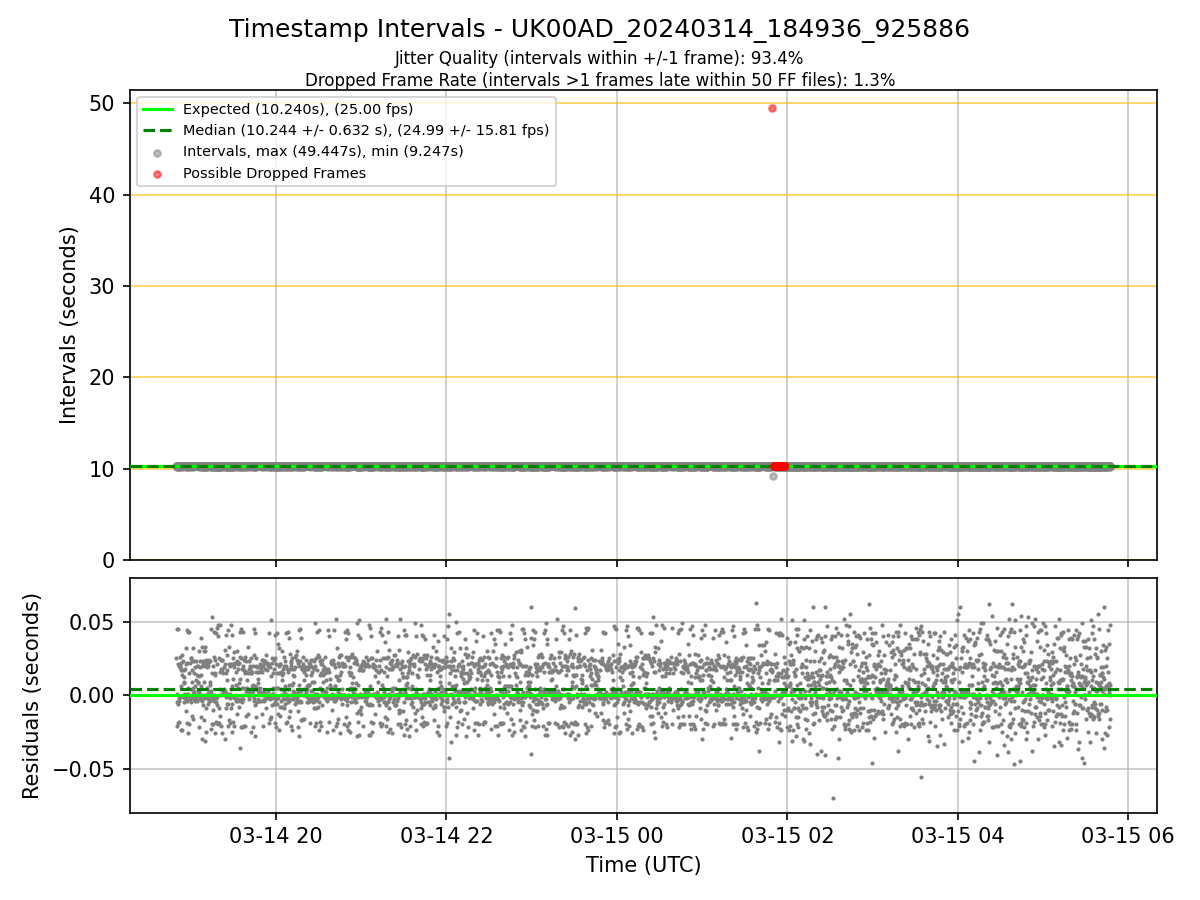Click the plot title 'Timestamp Intervals - UK00AD_20240314_184936_925886'

tap(599, 29)
